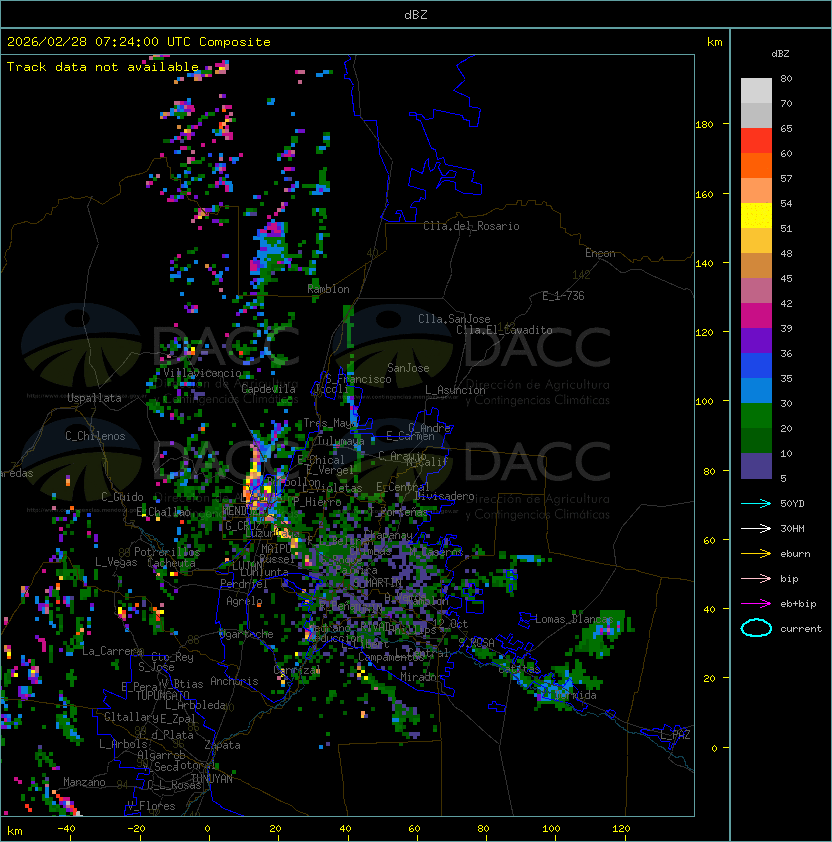832x842 pixels.
Task: Pick the yellow swatch below 54 dBZ
Action: point(756,216)
